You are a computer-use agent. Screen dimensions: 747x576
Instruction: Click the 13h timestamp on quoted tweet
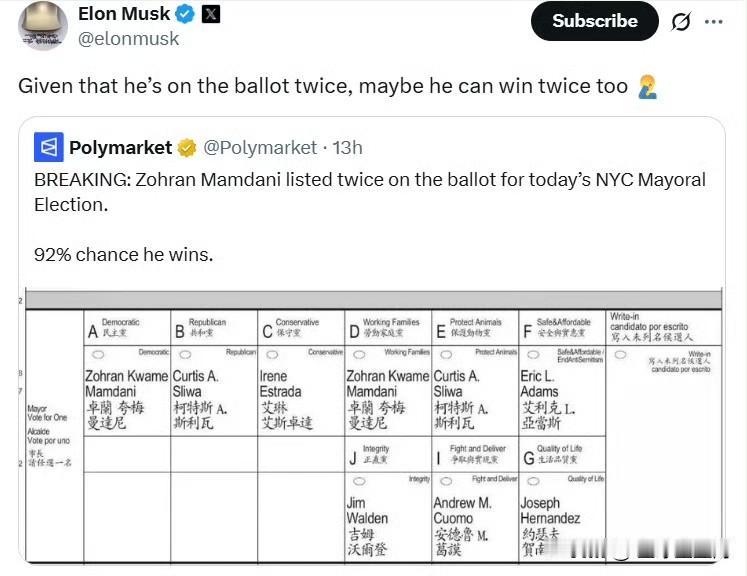pyautogui.click(x=347, y=148)
